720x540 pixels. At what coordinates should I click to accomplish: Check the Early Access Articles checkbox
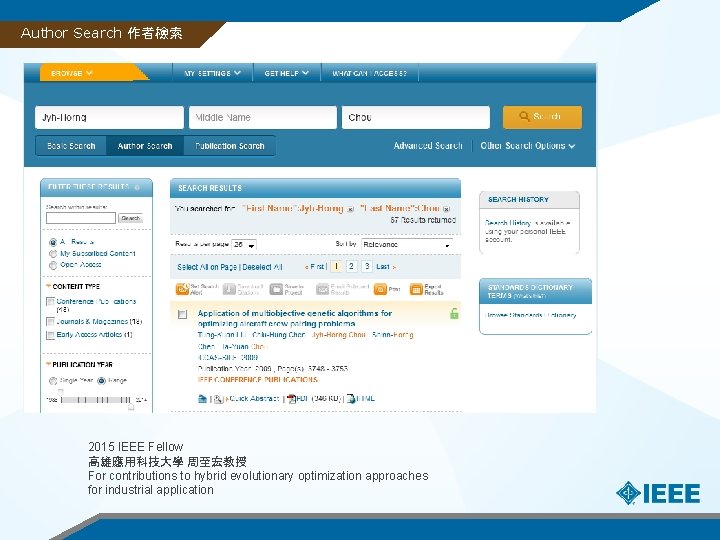tap(51, 335)
